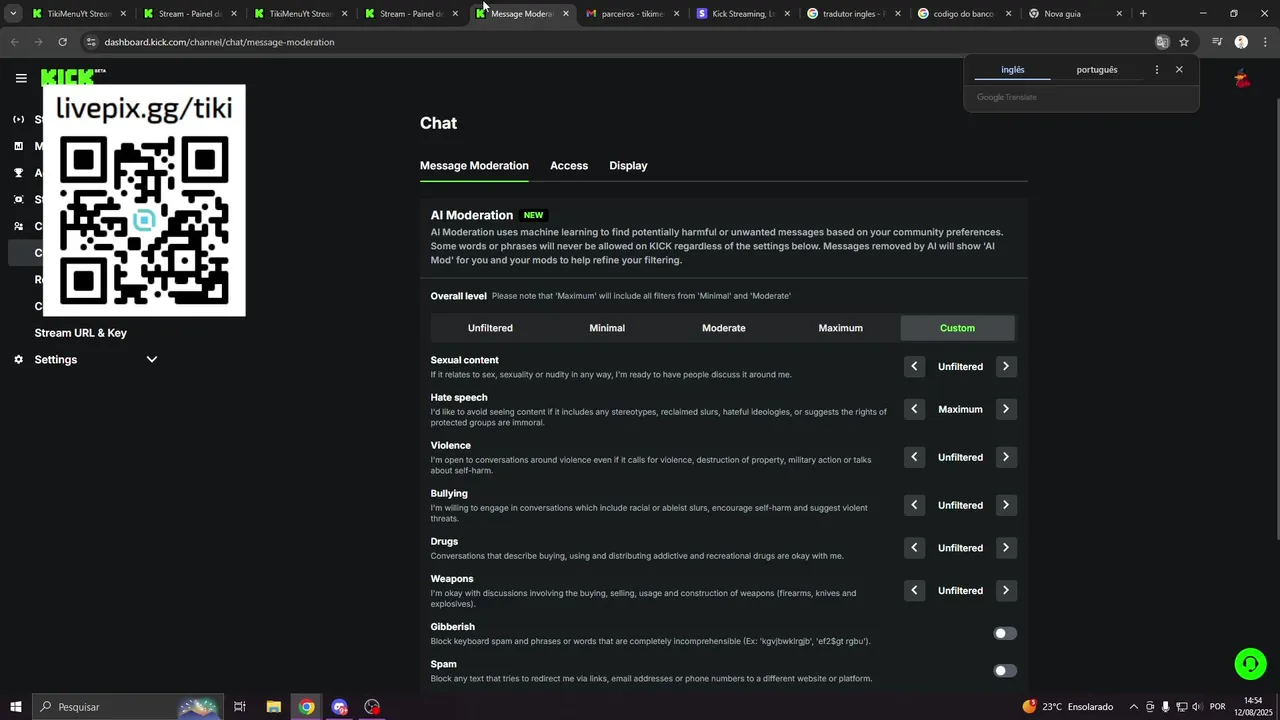Open the tab search dropdown arrow

click(13, 14)
